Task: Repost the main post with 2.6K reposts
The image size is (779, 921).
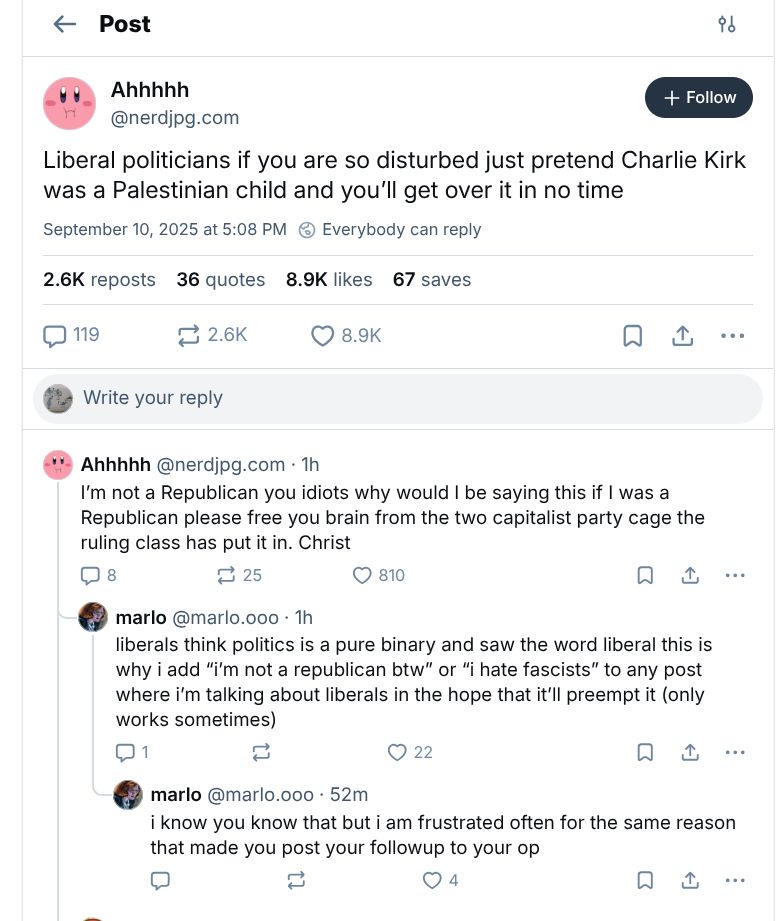Action: coord(188,335)
